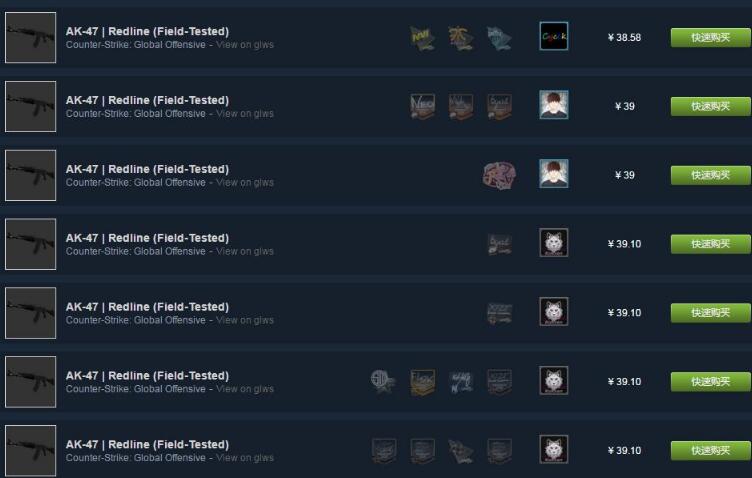Click the round sticker on the sixth listing

[383, 382]
